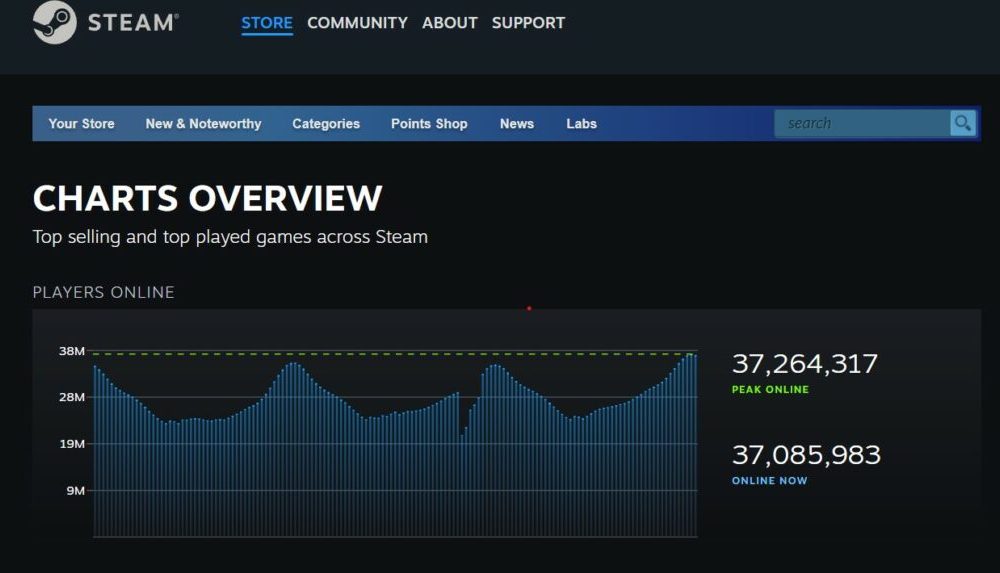1000x573 pixels.
Task: Open the COMMUNITY tab
Action: [x=357, y=23]
